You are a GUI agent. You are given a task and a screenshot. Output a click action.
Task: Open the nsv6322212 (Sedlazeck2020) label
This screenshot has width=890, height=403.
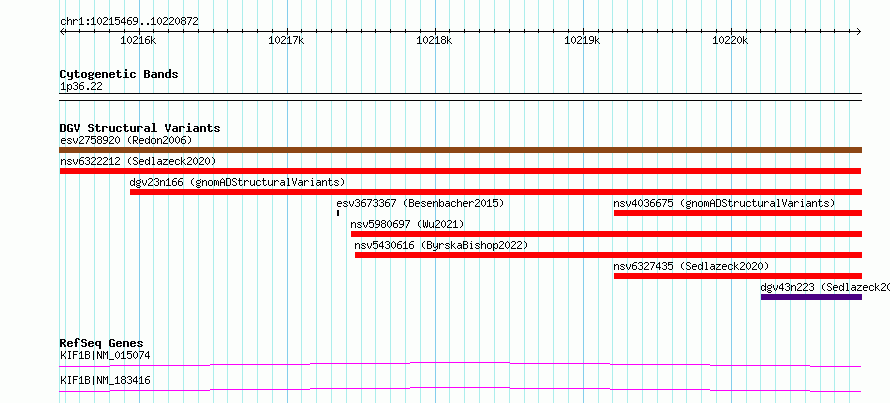coord(138,161)
